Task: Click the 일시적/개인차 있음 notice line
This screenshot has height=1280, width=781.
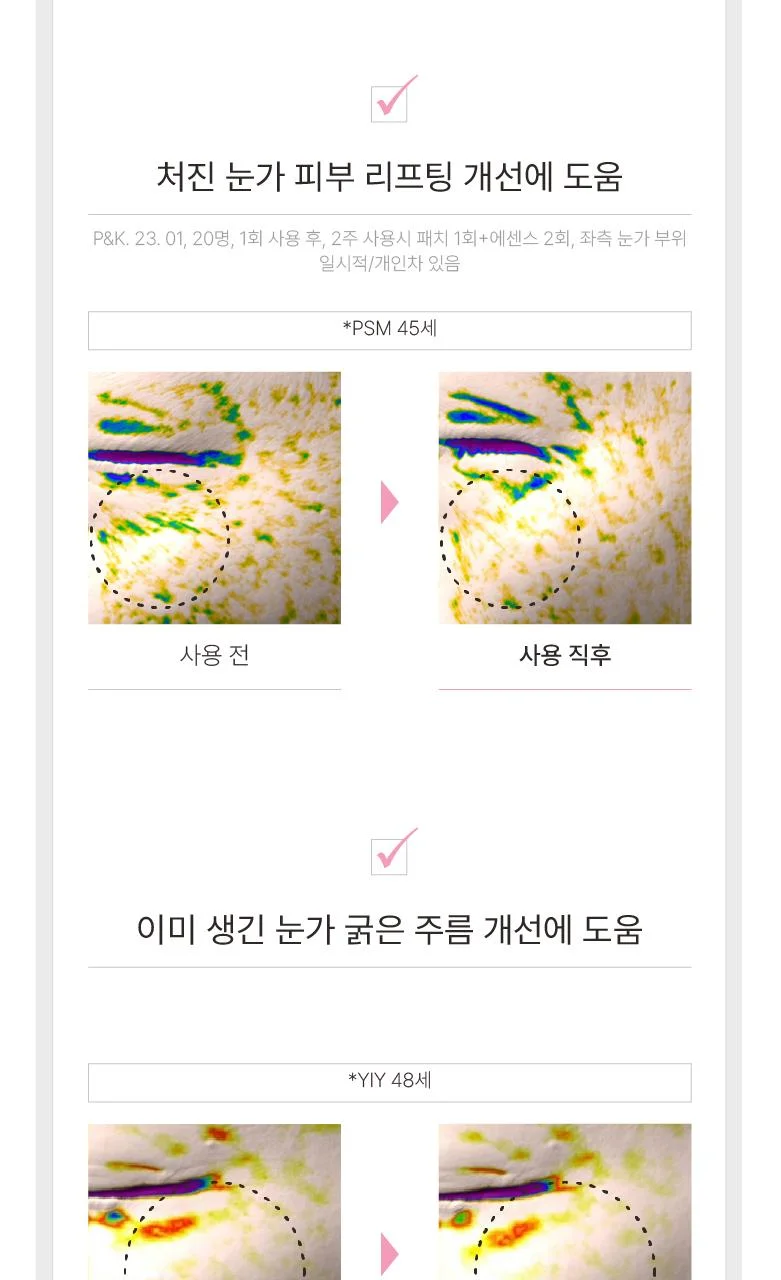Action: point(390,264)
